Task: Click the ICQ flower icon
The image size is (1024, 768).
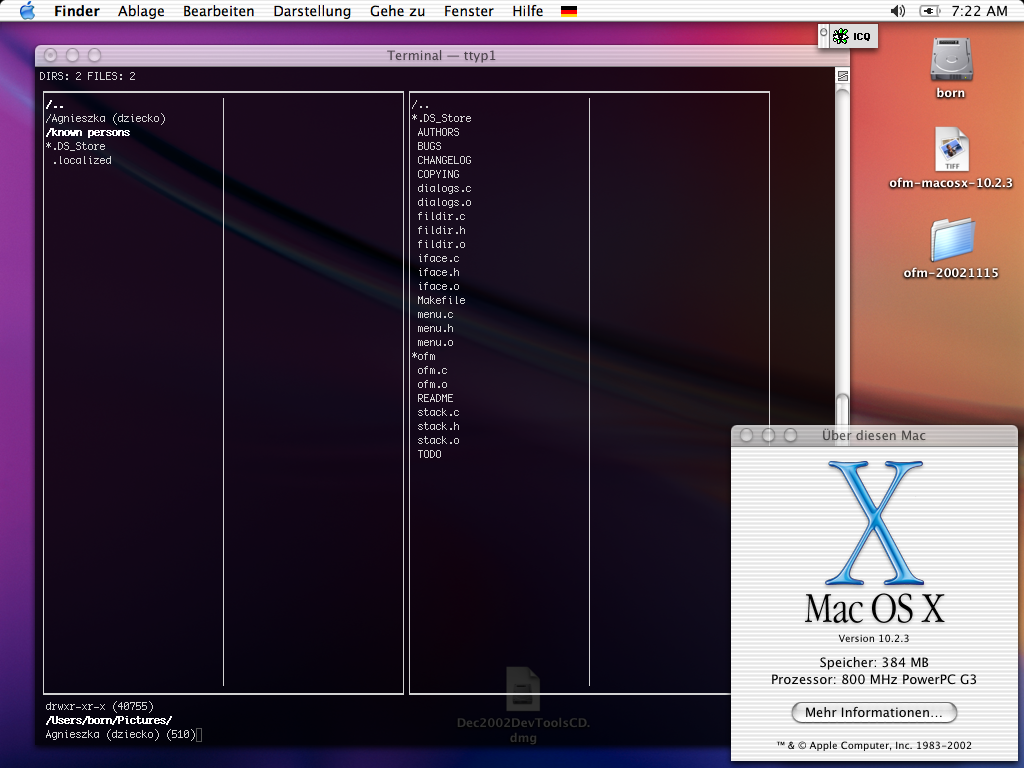Action: [841, 37]
